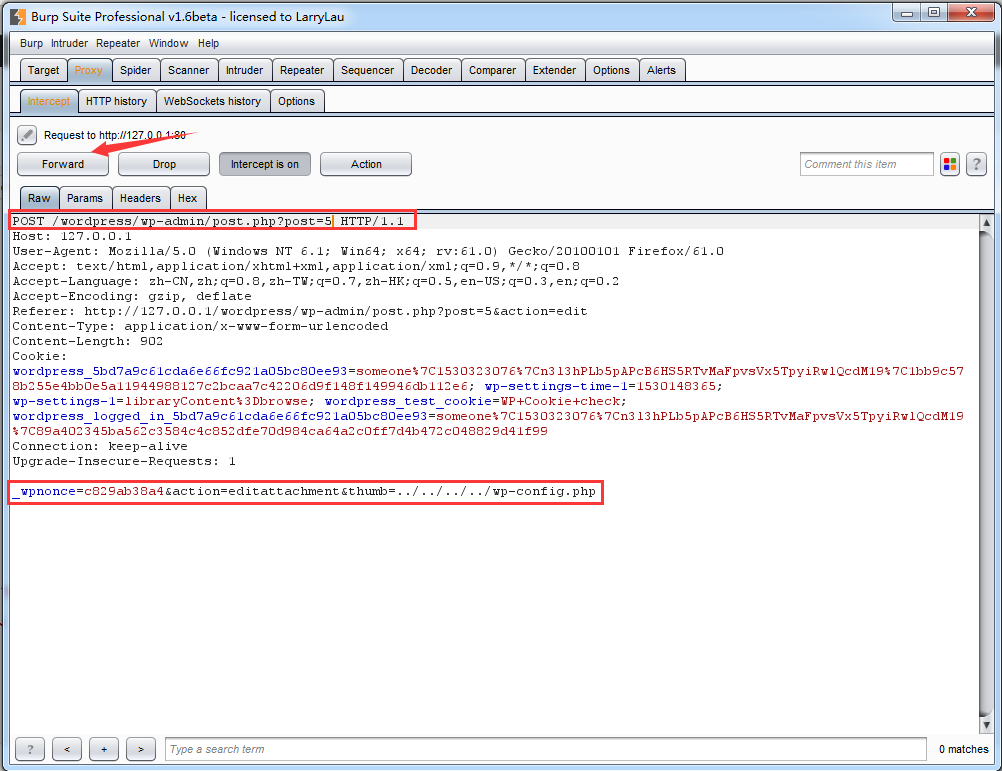The image size is (1002, 771).
Task: Click the Comment this item field
Action: point(867,164)
